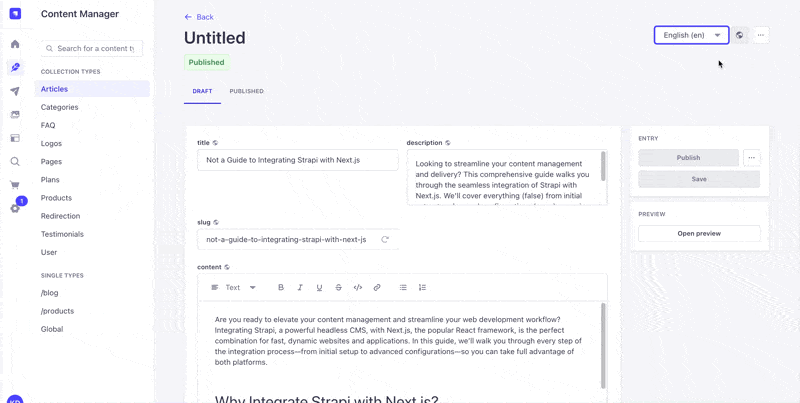This screenshot has height=403, width=800.
Task: Click the Bold formatting icon
Action: pos(281,288)
